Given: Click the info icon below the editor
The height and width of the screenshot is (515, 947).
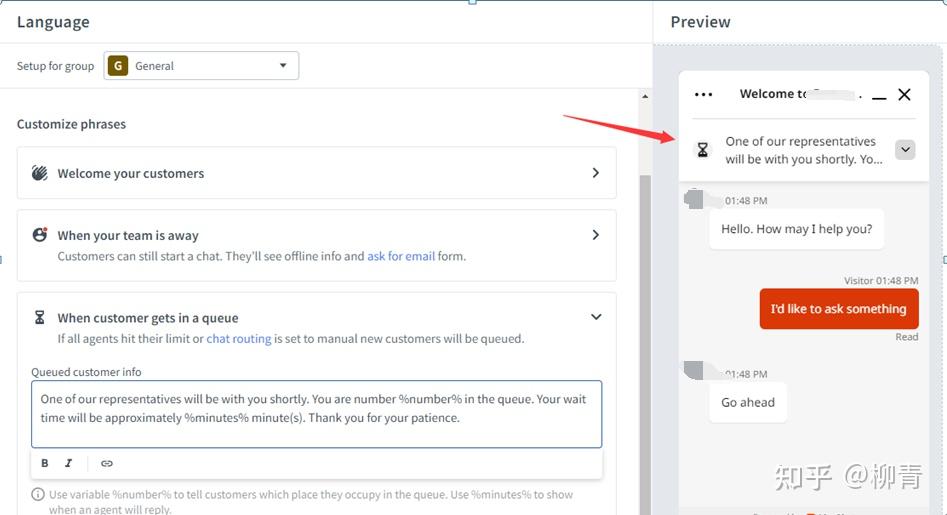Looking at the screenshot, I should [37, 494].
